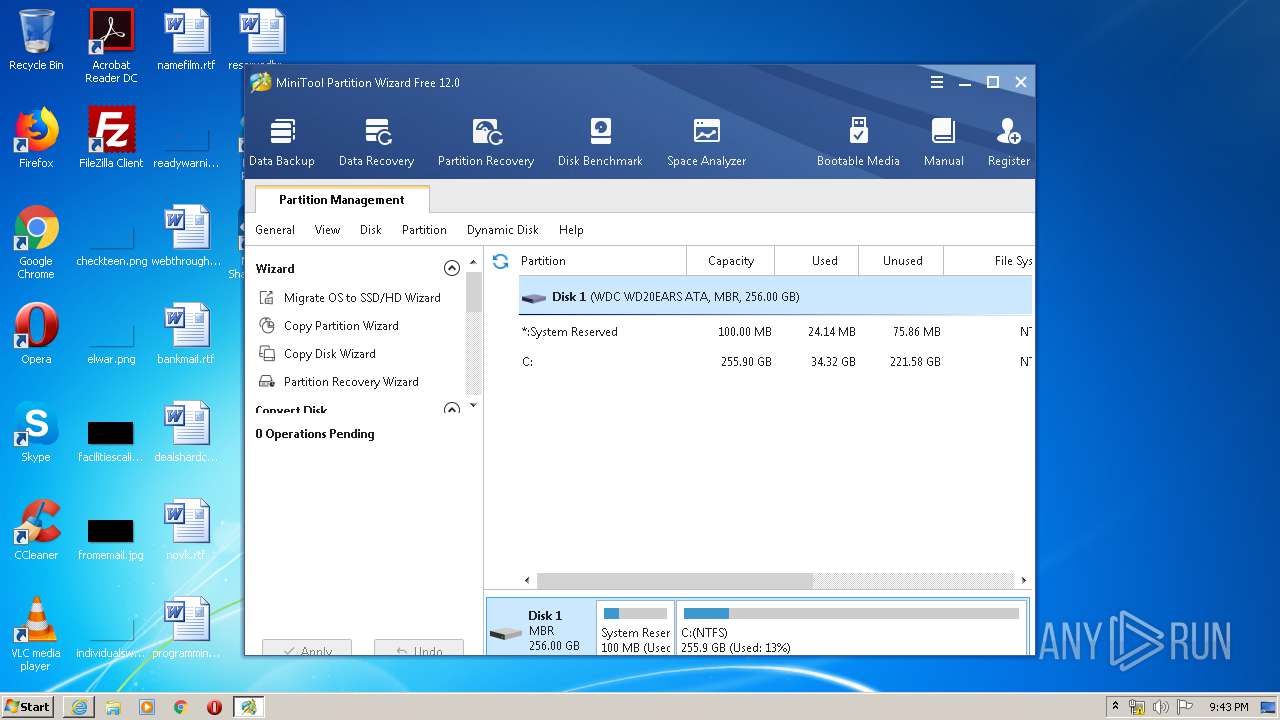
Task: Open CCleaner desktop shortcut
Action: tap(36, 530)
